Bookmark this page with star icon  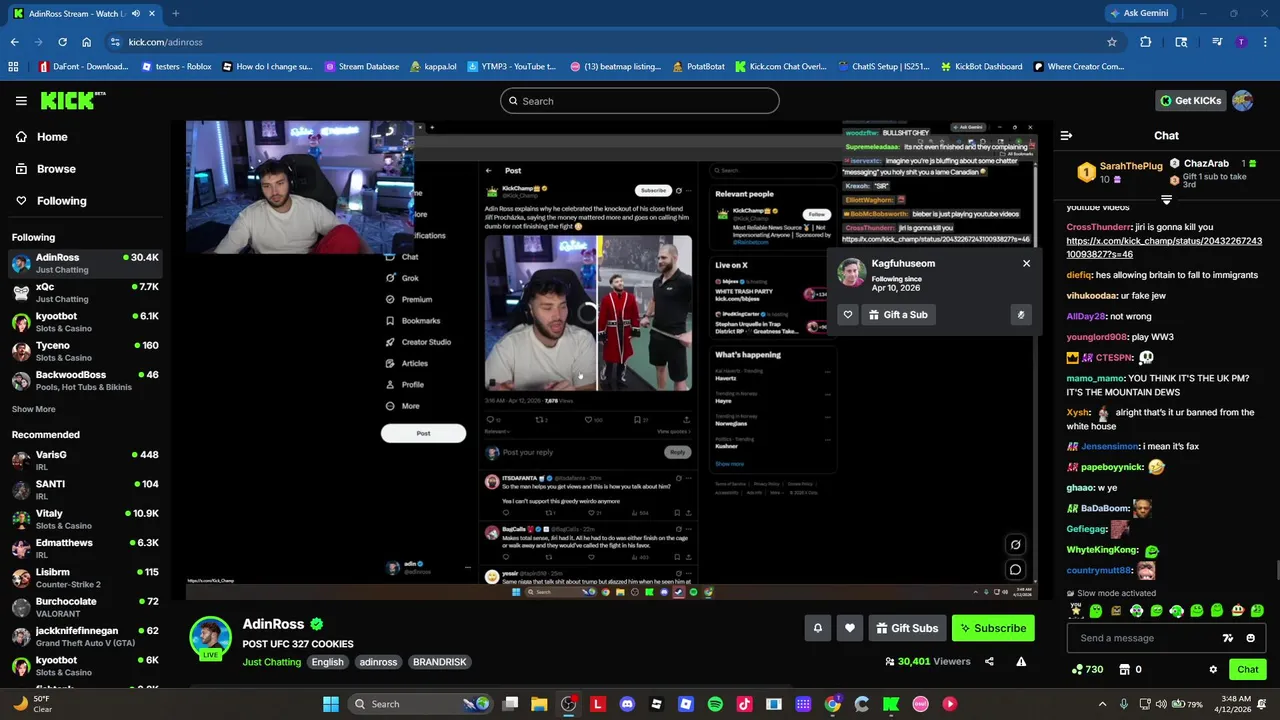coord(1111,42)
